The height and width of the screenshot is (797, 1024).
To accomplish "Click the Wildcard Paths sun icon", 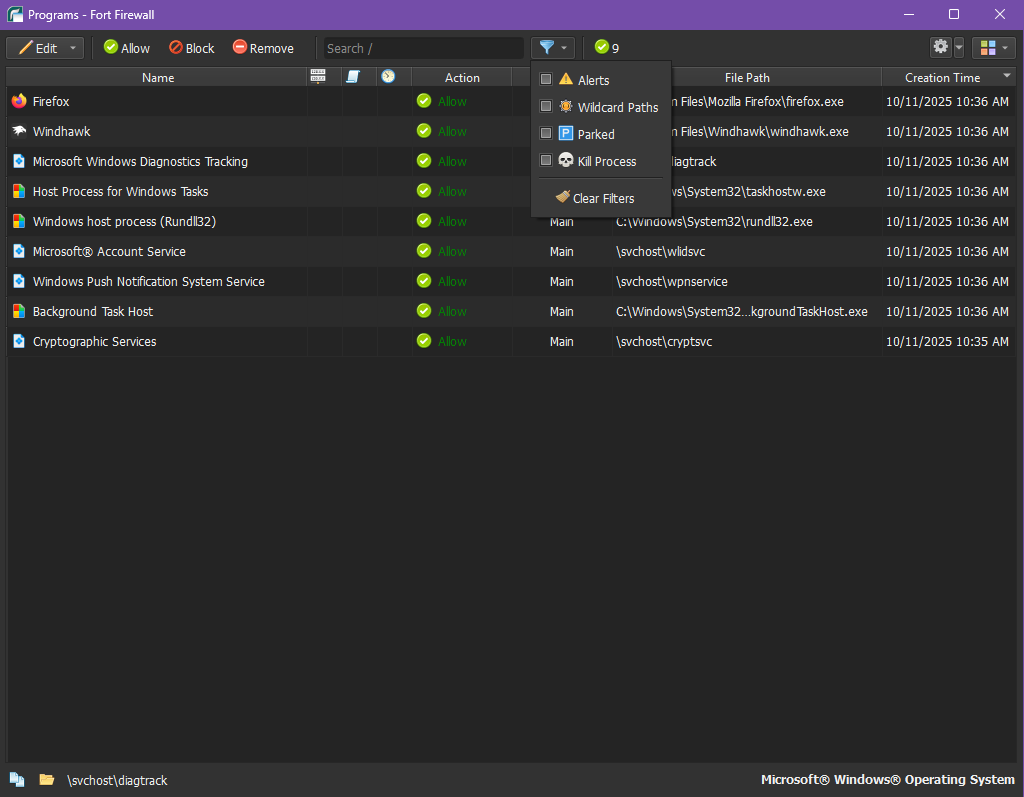I will tap(566, 106).
